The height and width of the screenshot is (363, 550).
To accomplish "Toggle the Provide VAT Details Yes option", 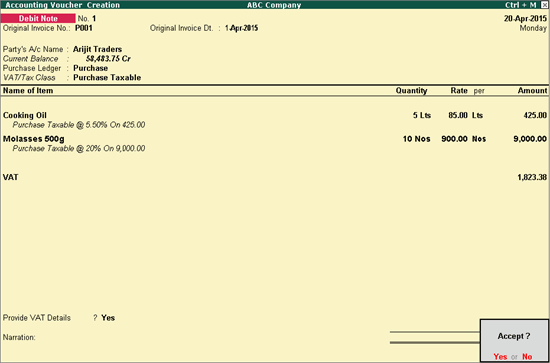I will click(x=108, y=318).
